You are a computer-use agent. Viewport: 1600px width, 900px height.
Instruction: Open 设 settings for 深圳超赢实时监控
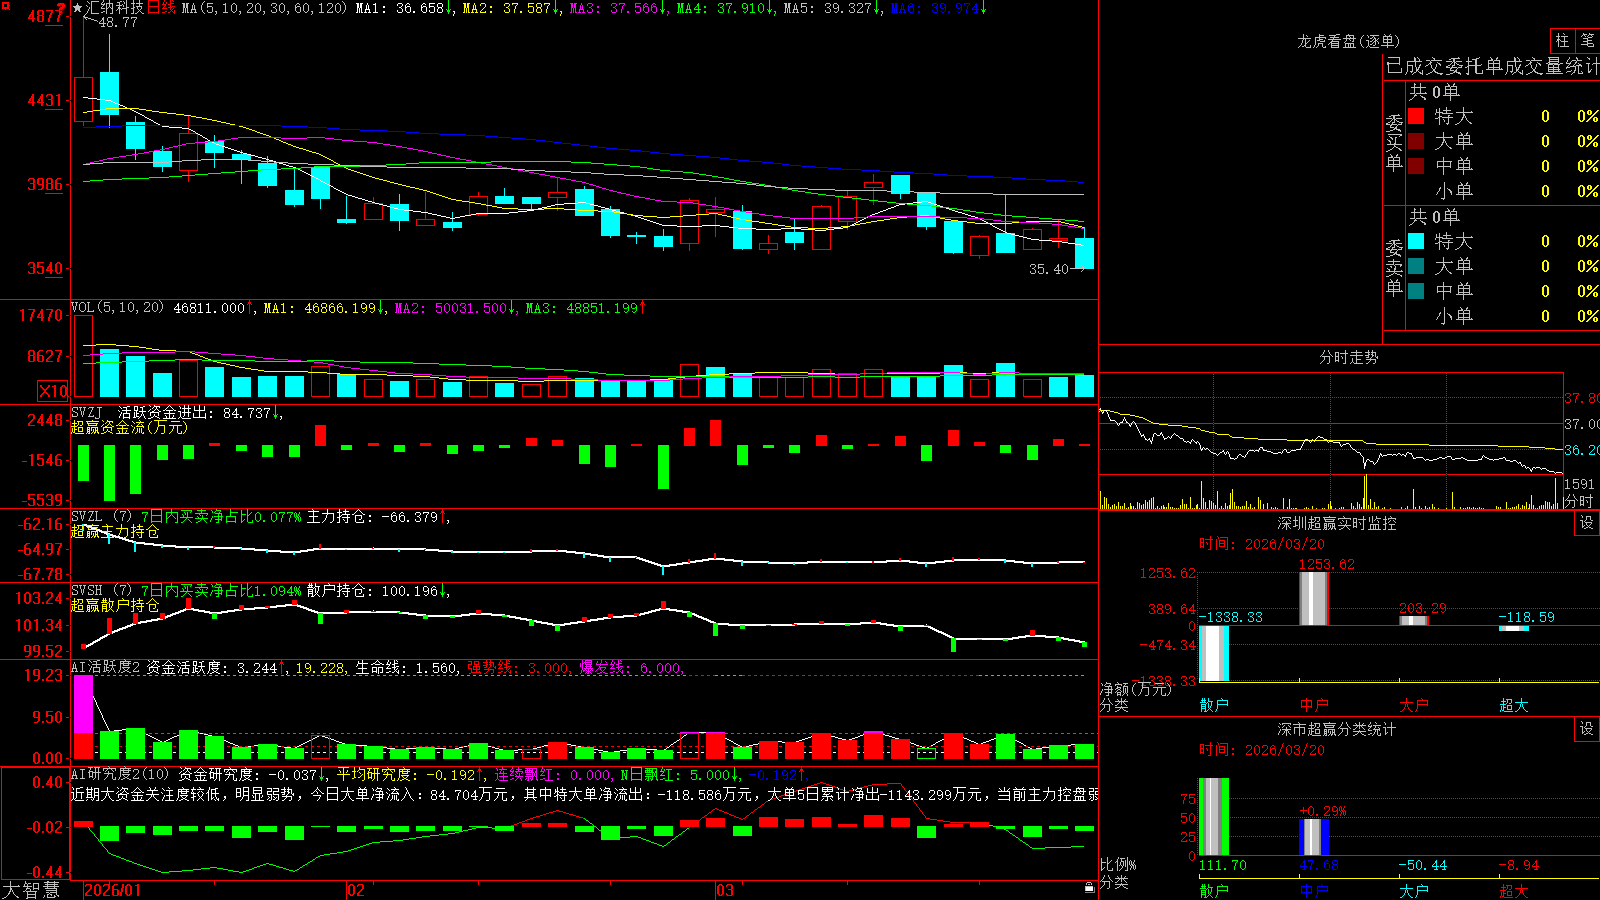(x=1587, y=523)
